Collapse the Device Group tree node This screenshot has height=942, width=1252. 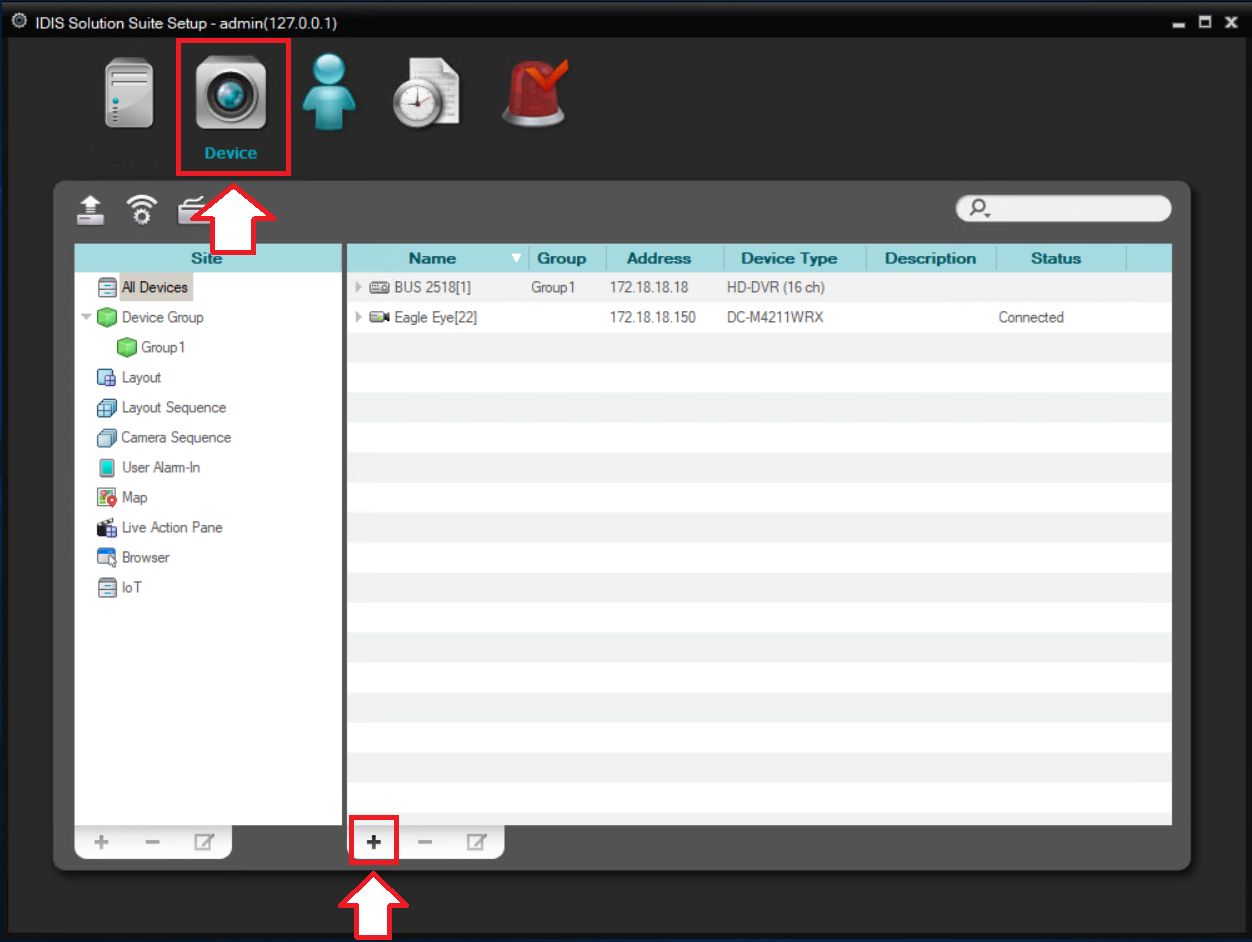coord(86,317)
